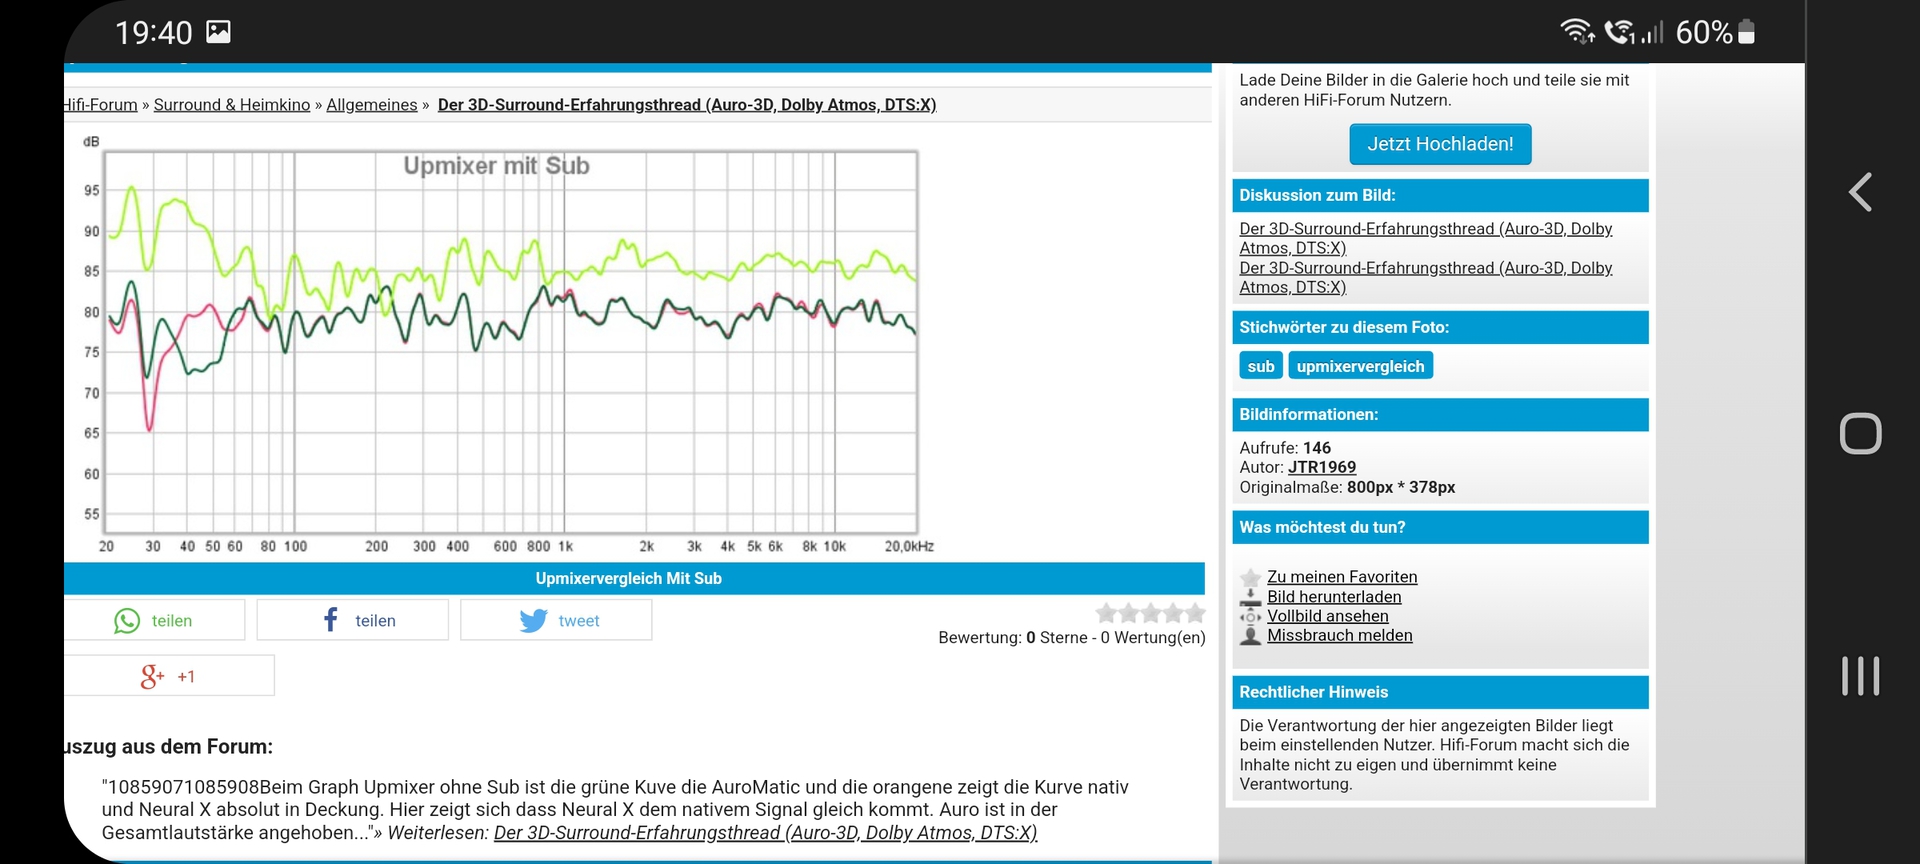Tap the 19:40 clock in status bar
The width and height of the screenshot is (1920, 864).
click(153, 33)
